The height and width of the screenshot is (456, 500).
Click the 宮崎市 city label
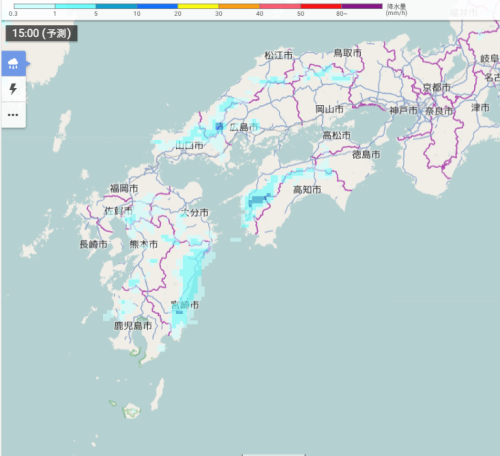(x=185, y=305)
